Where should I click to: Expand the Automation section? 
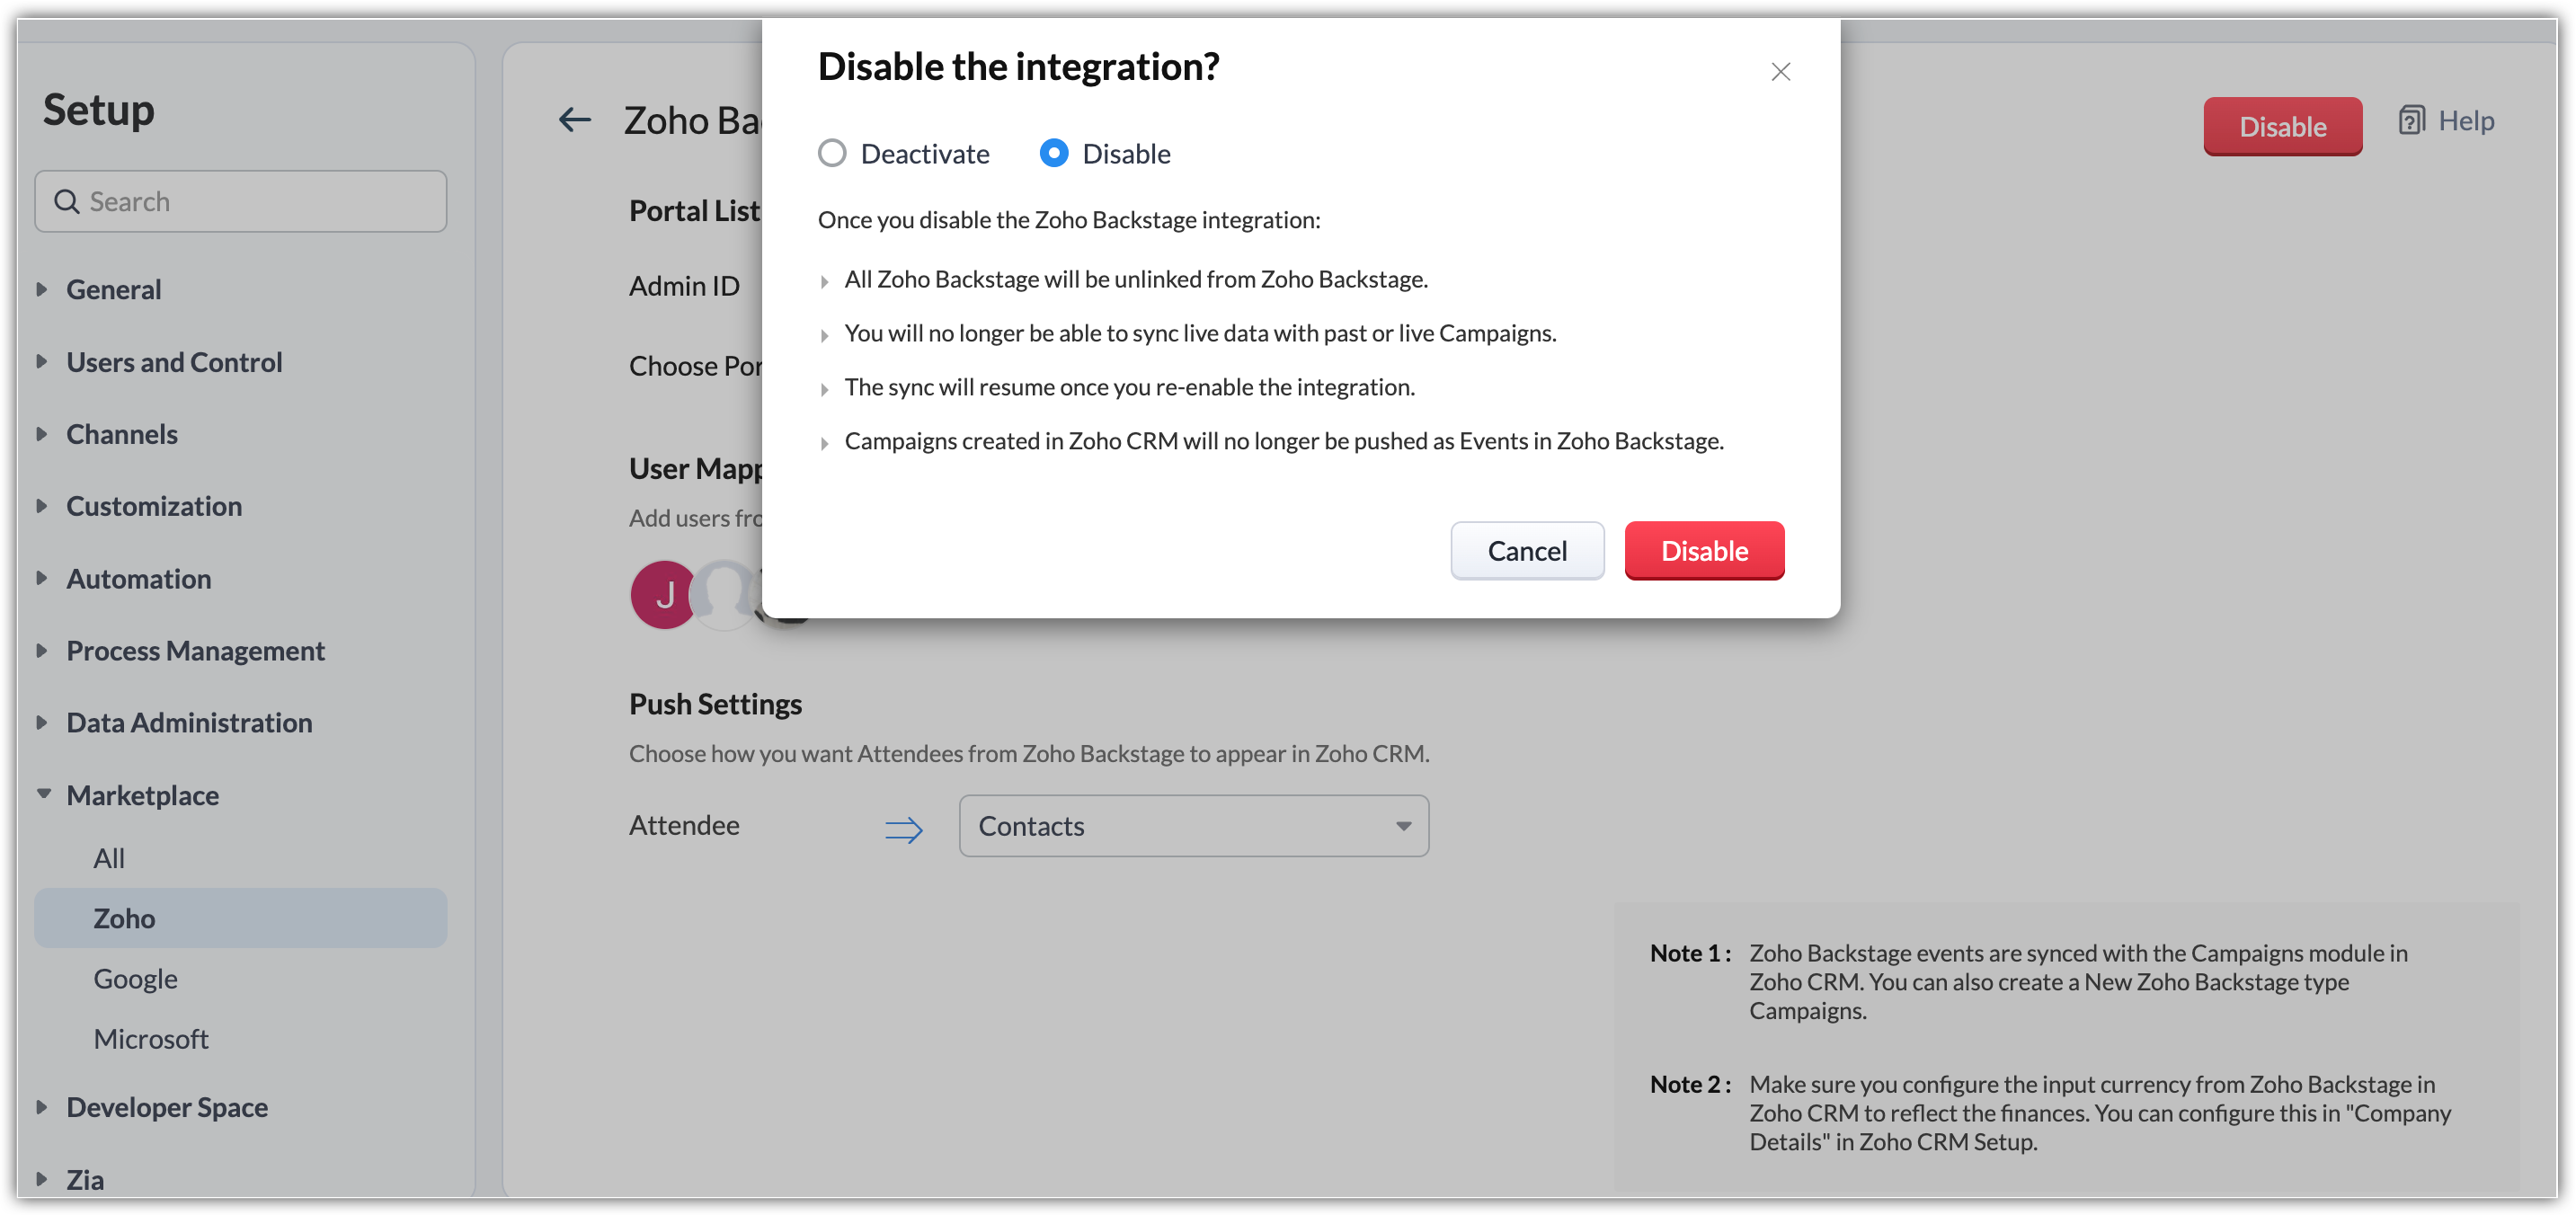point(42,578)
